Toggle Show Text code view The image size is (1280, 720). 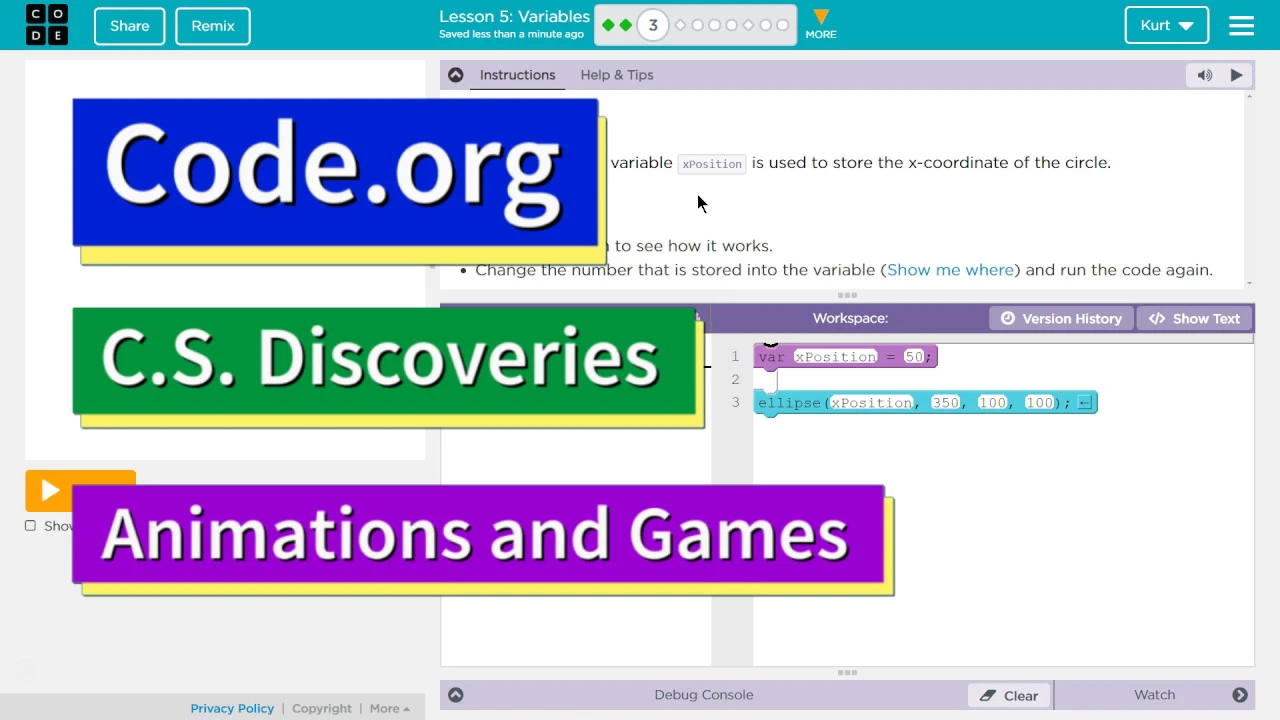tap(1195, 318)
